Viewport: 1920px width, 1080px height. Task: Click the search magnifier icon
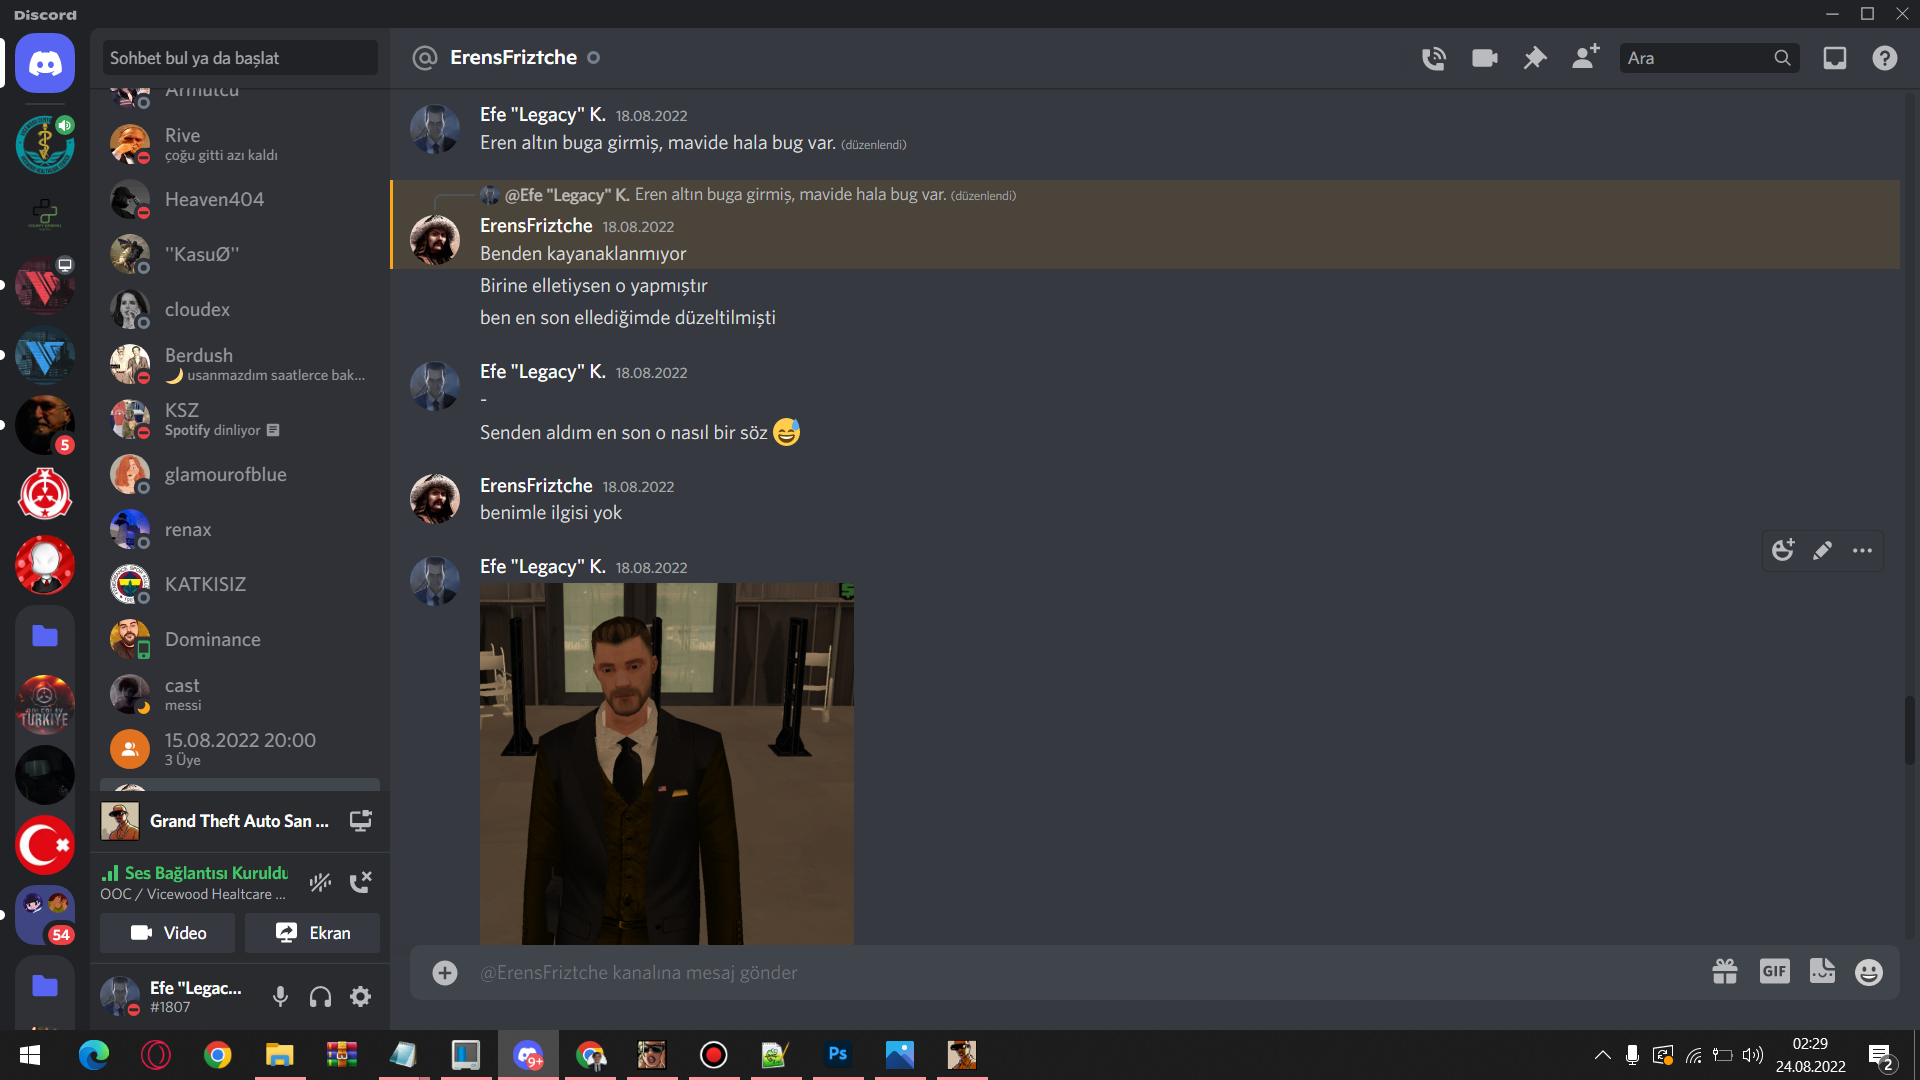tap(1782, 58)
